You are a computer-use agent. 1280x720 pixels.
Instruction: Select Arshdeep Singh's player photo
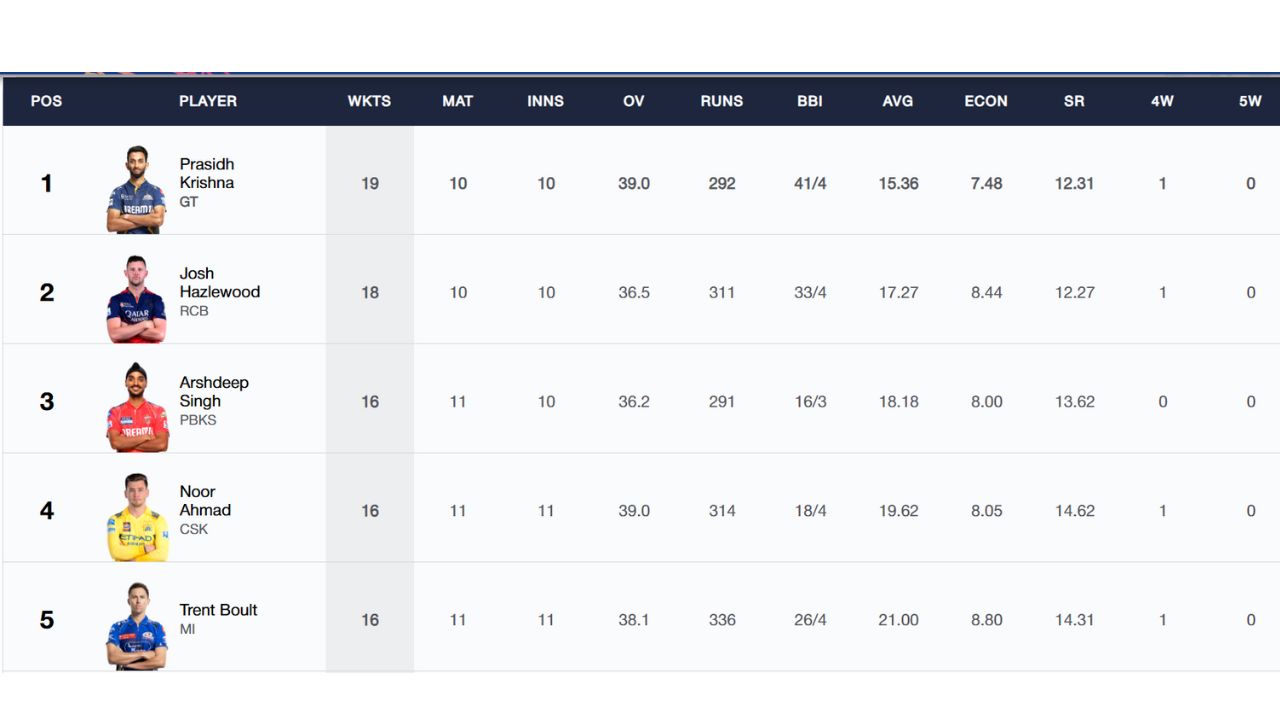tap(137, 407)
